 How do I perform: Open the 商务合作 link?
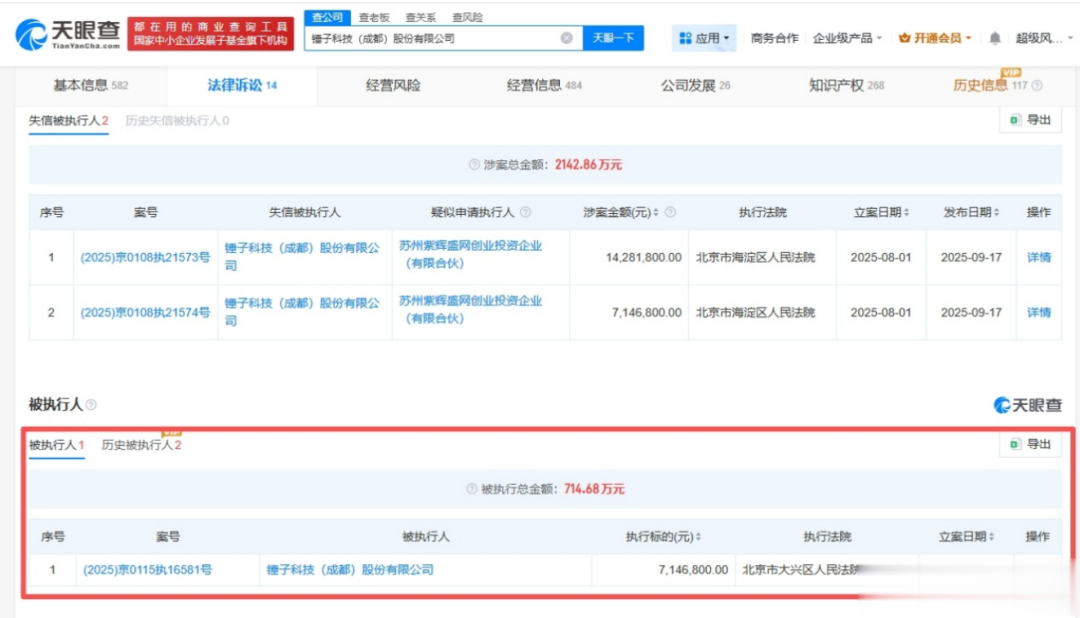[x=774, y=38]
